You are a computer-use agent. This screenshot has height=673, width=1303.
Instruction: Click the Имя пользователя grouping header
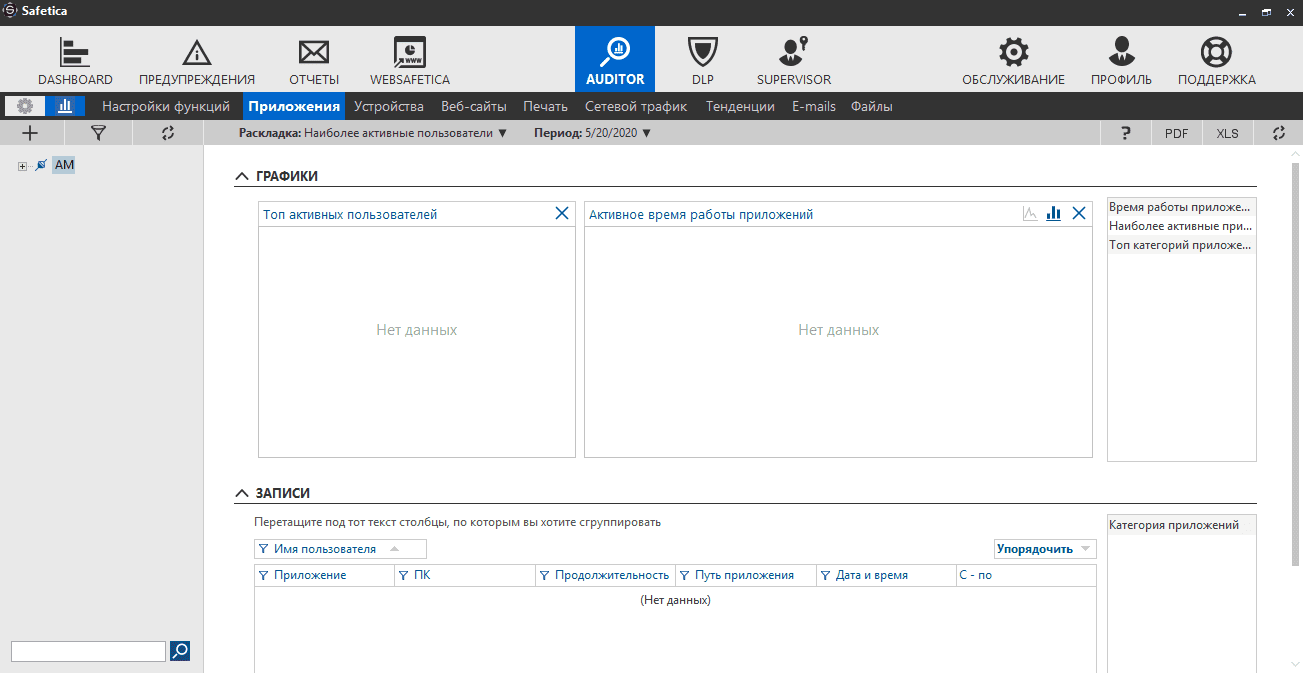tap(341, 549)
